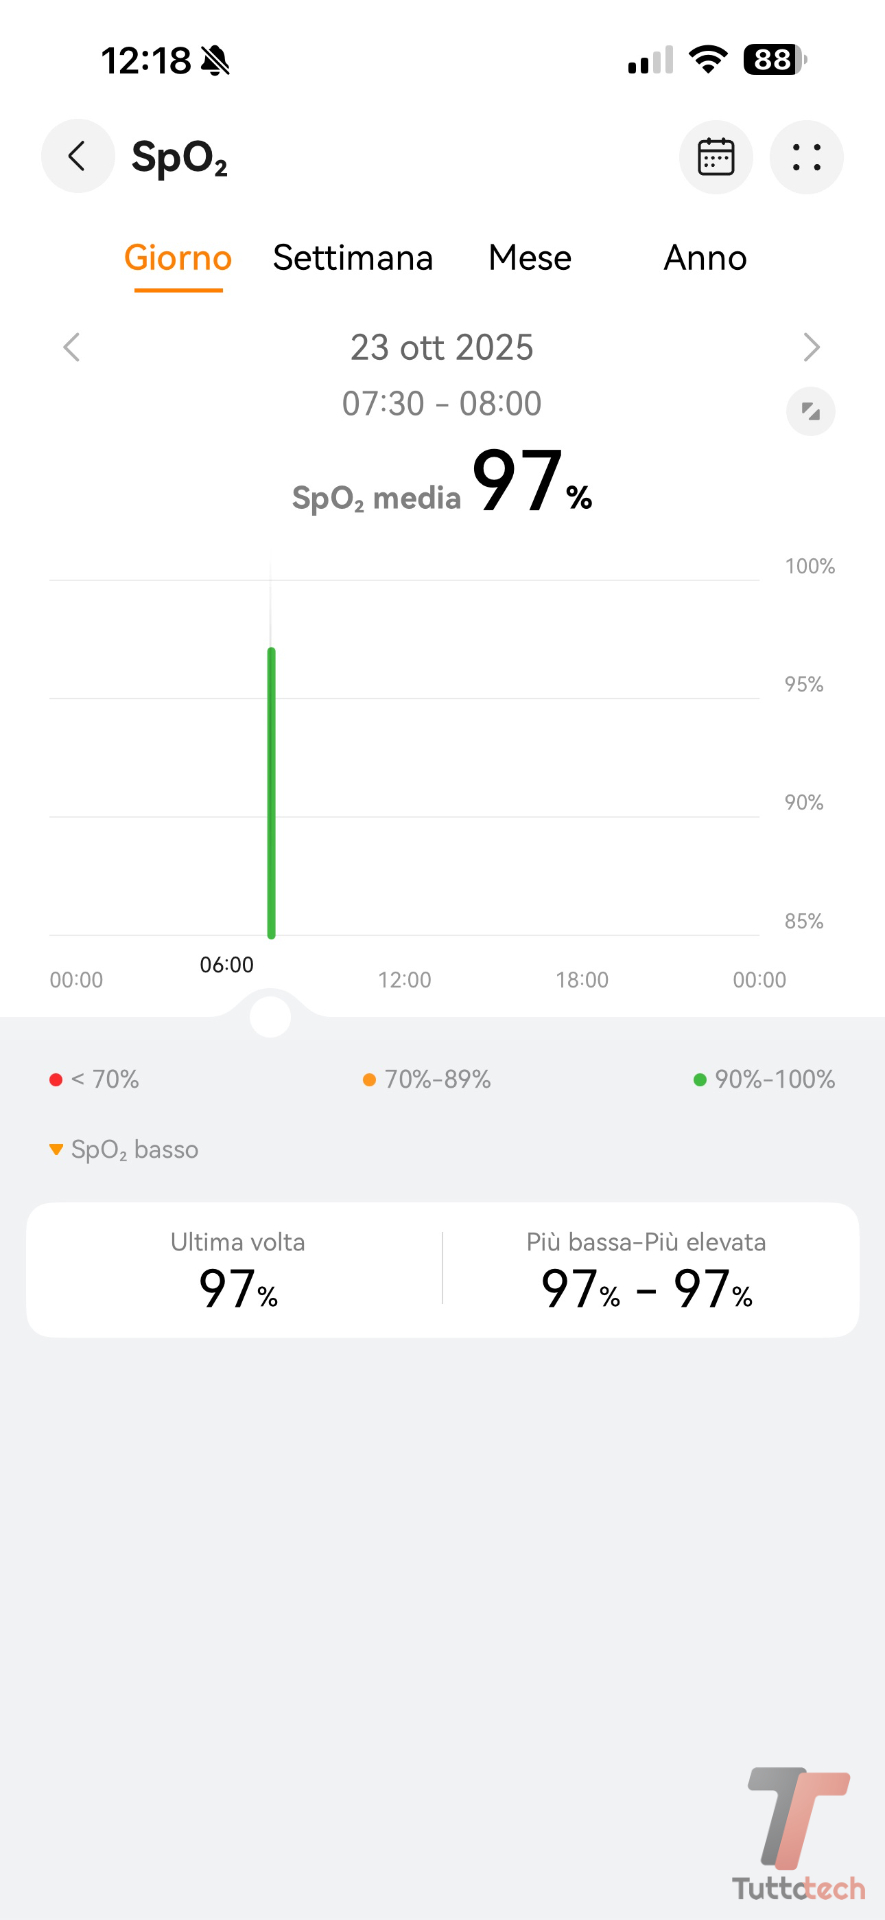Viewport: 885px width, 1920px height.
Task: Tap the silent mode bell icon
Action: [x=215, y=61]
